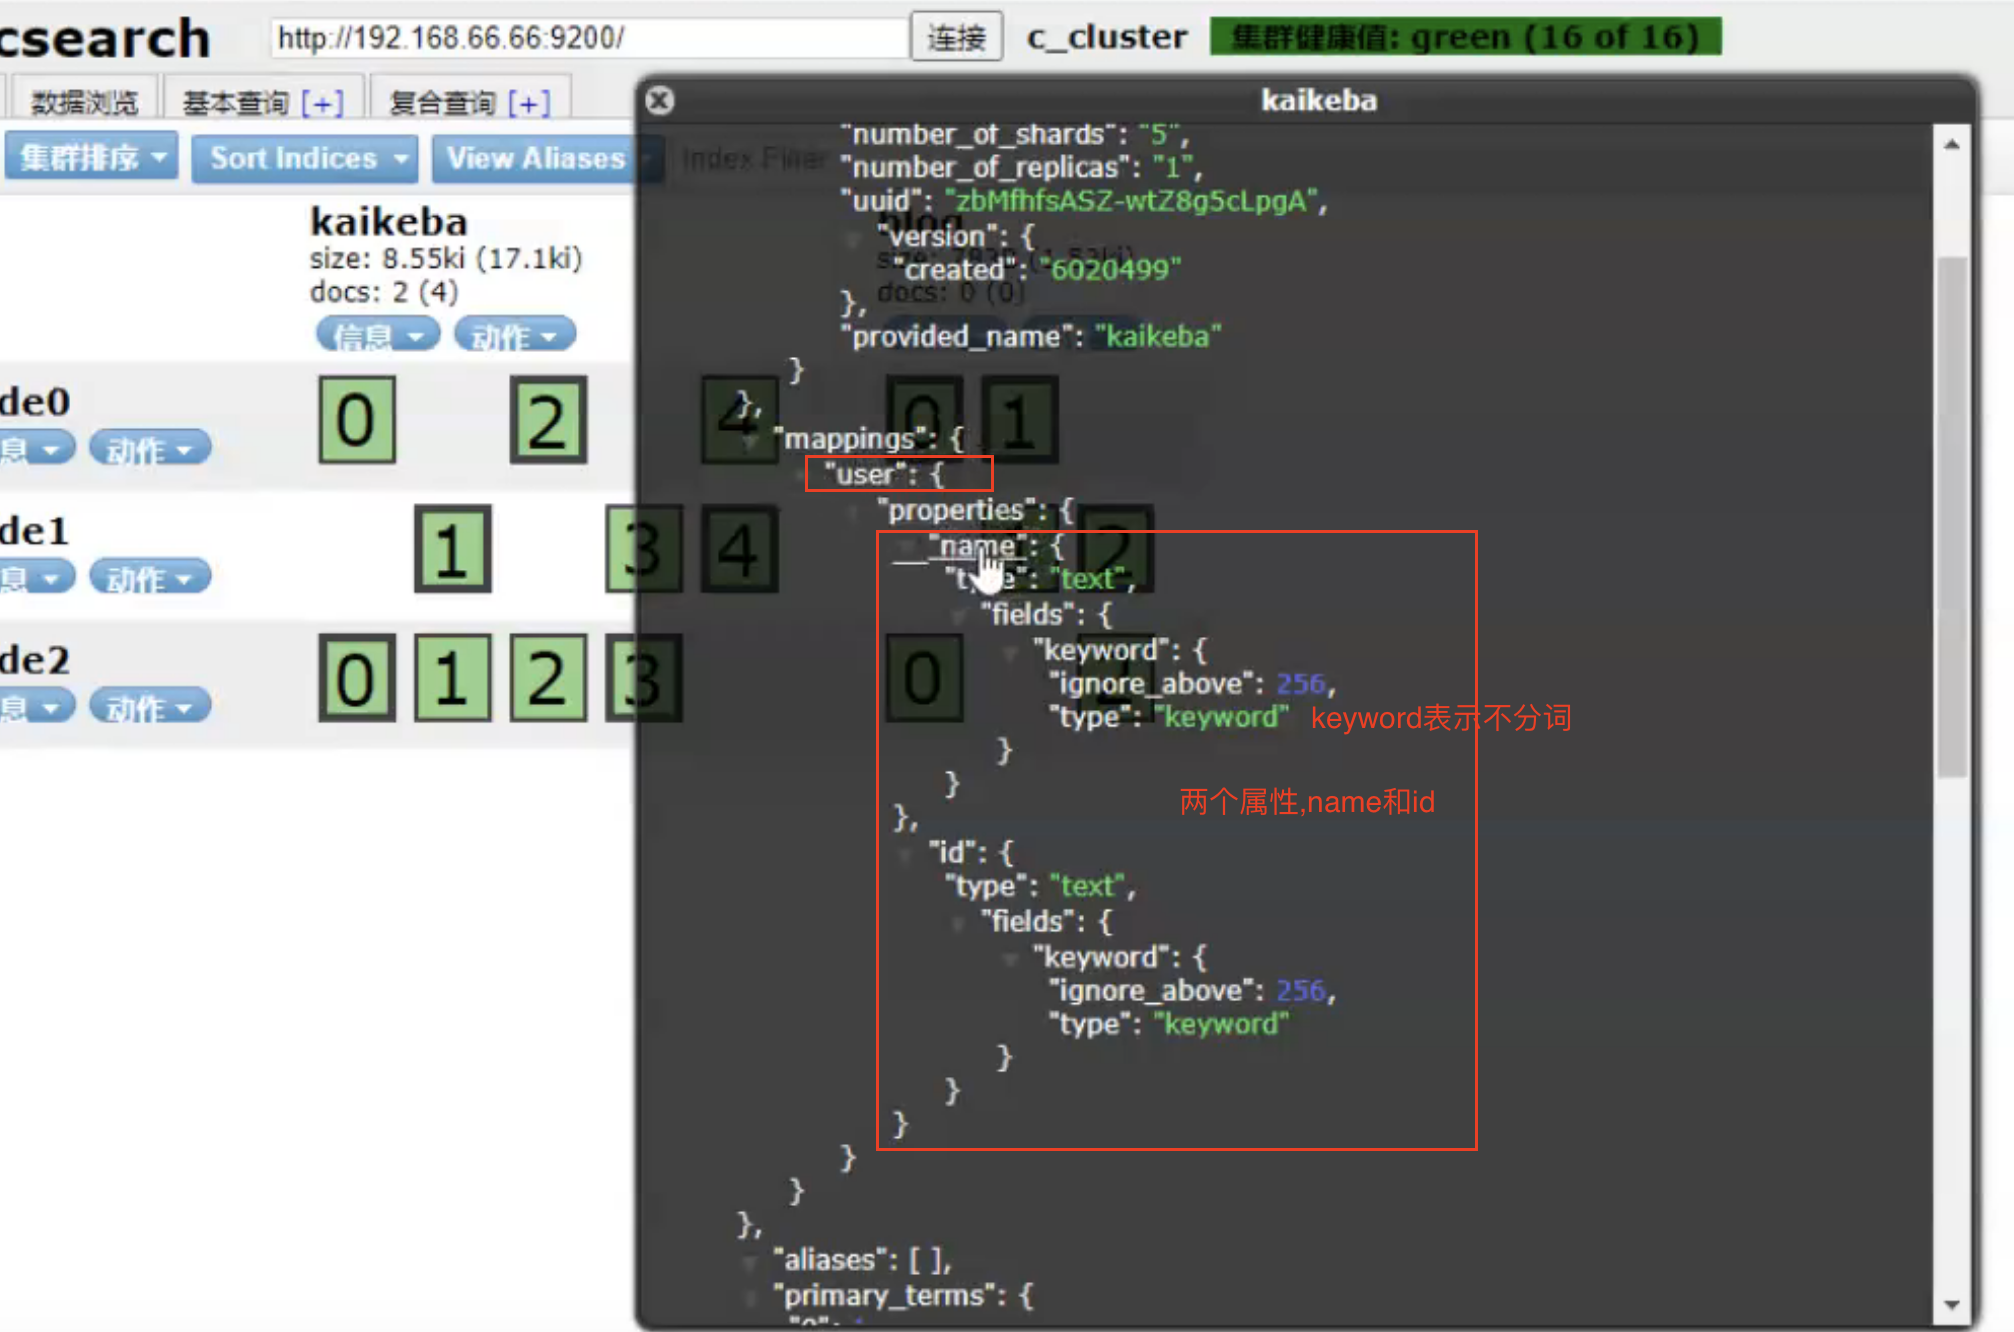This screenshot has width=2014, height=1332.
Task: Edit the cluster URL address field
Action: click(x=589, y=37)
